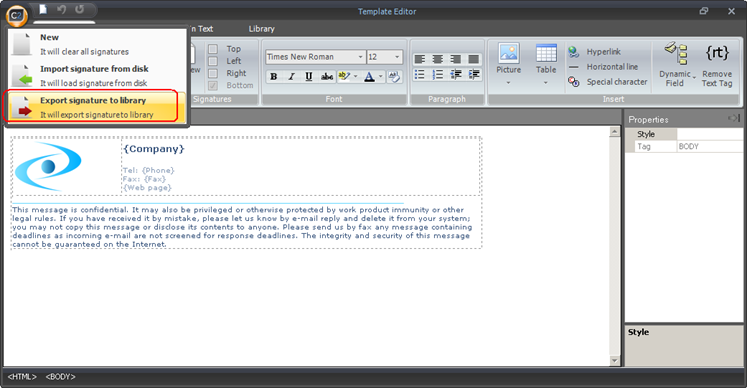Screen dimensions: 747x388
Task: Insert a Horizontal line
Action: pyautogui.click(x=603, y=67)
